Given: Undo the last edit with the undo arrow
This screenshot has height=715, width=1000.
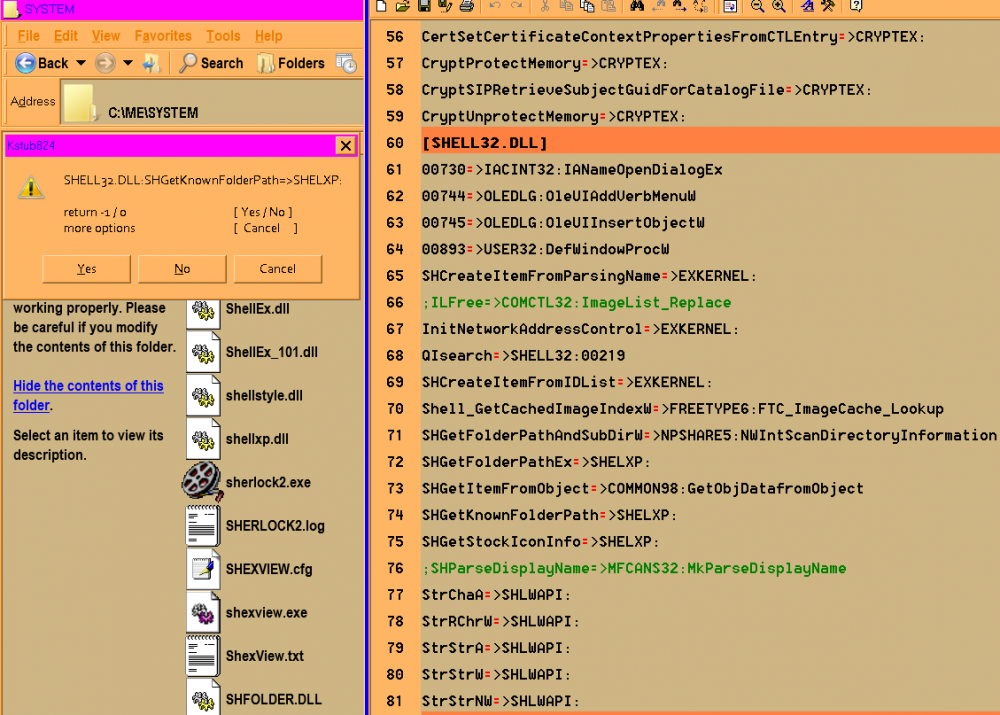Looking at the screenshot, I should (x=495, y=7).
